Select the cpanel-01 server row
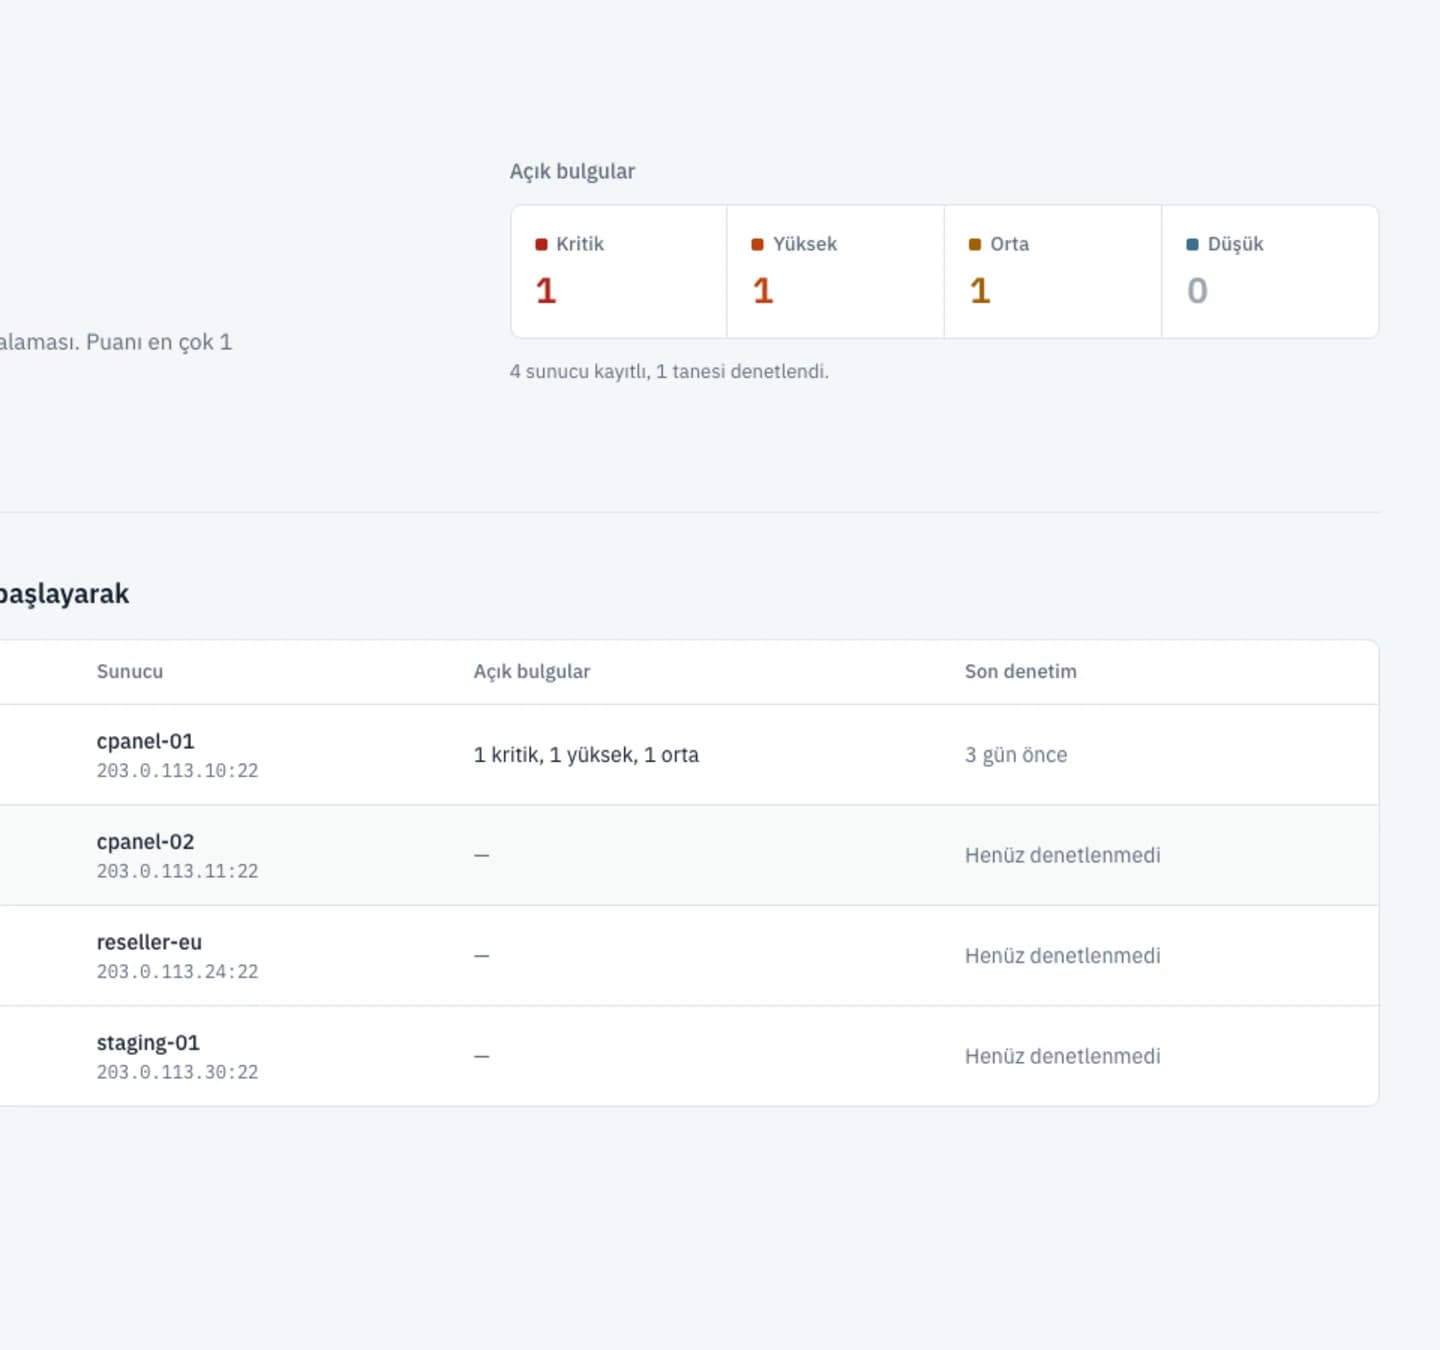The width and height of the screenshot is (1440, 1350). (689, 755)
